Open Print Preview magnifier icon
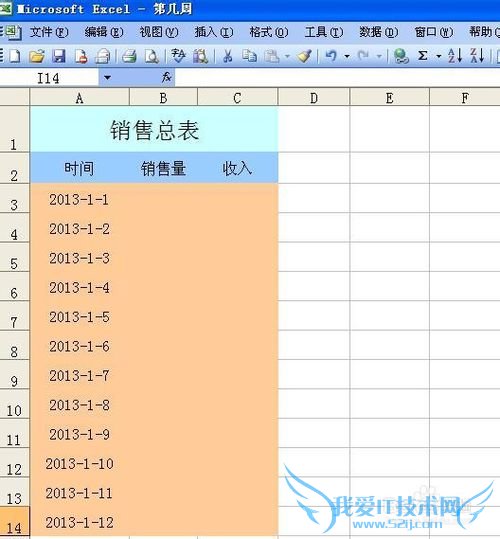The height and width of the screenshot is (539, 500). [151, 56]
